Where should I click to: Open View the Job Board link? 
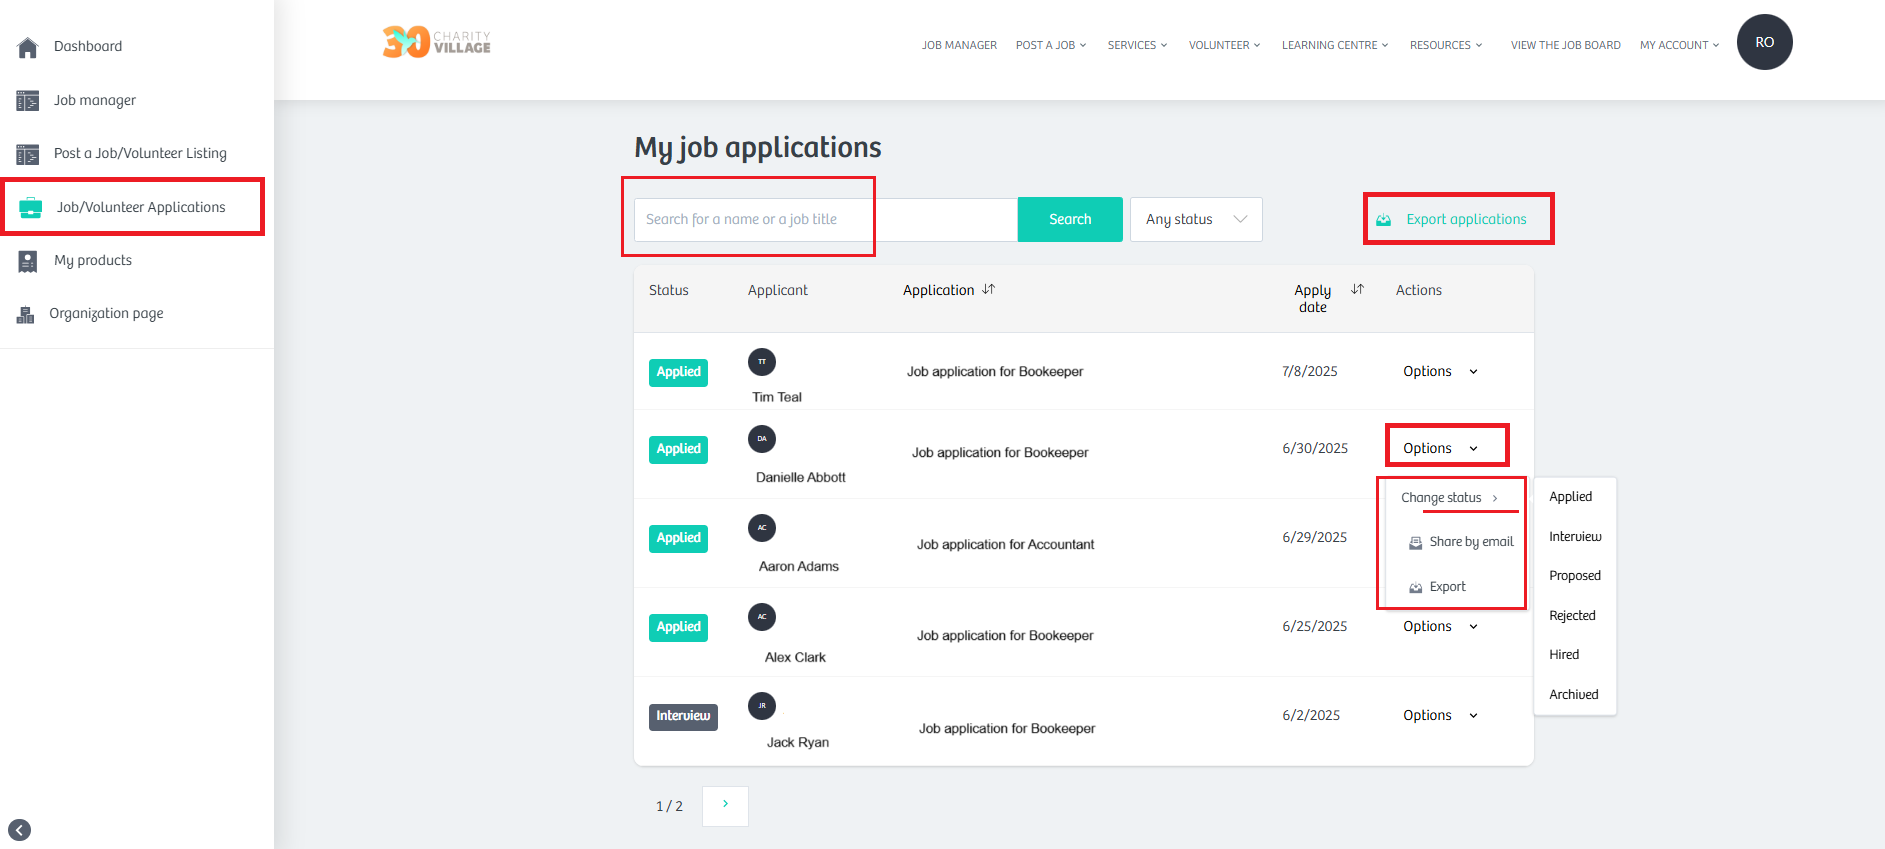click(x=1565, y=45)
